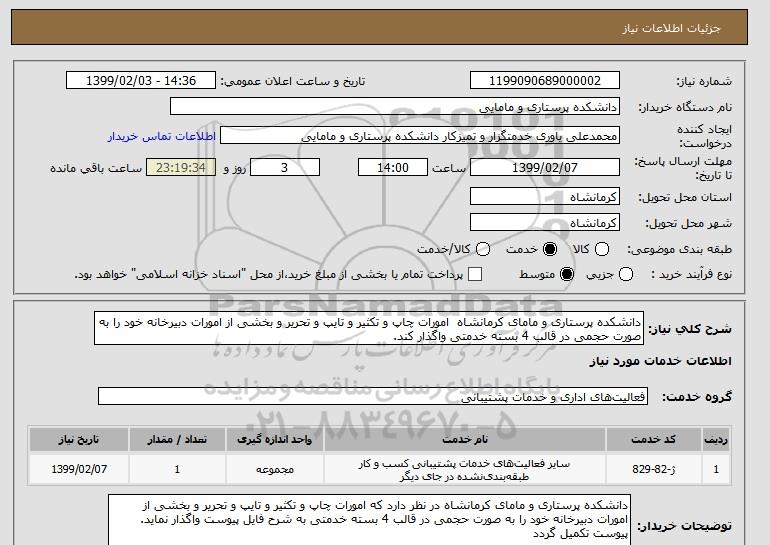Click the ساعت باقی مانده label

(x=96, y=168)
